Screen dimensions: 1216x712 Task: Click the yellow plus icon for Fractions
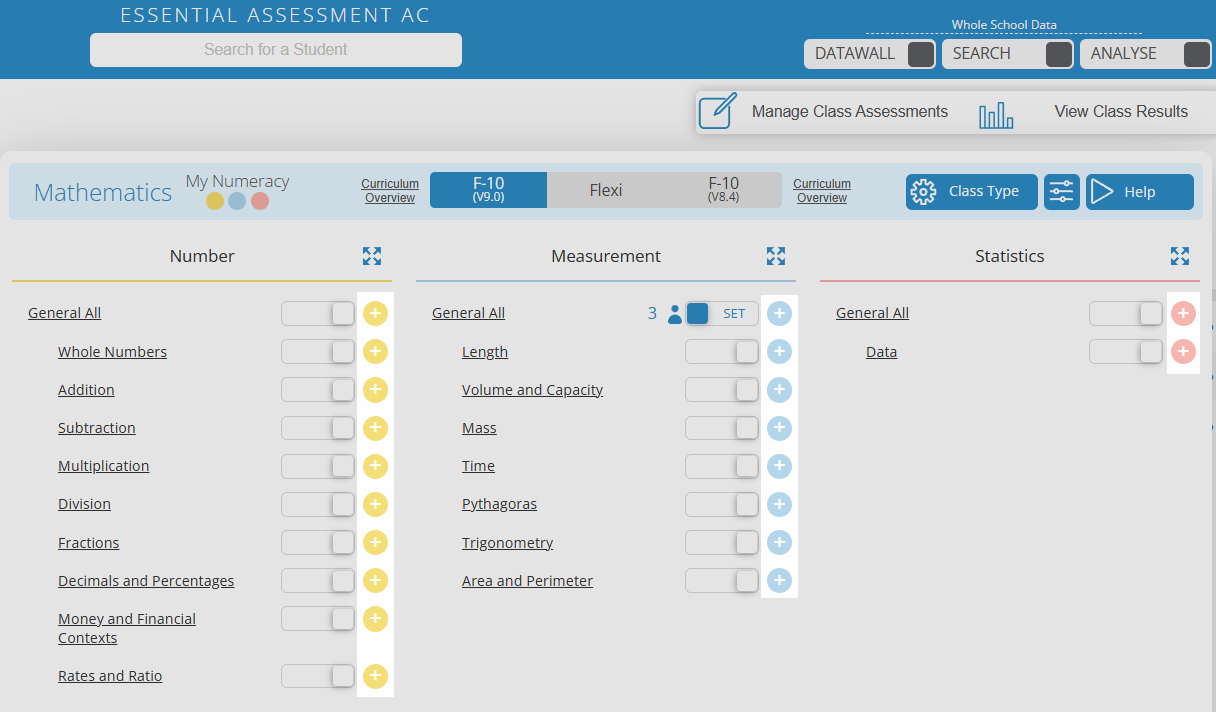point(375,542)
